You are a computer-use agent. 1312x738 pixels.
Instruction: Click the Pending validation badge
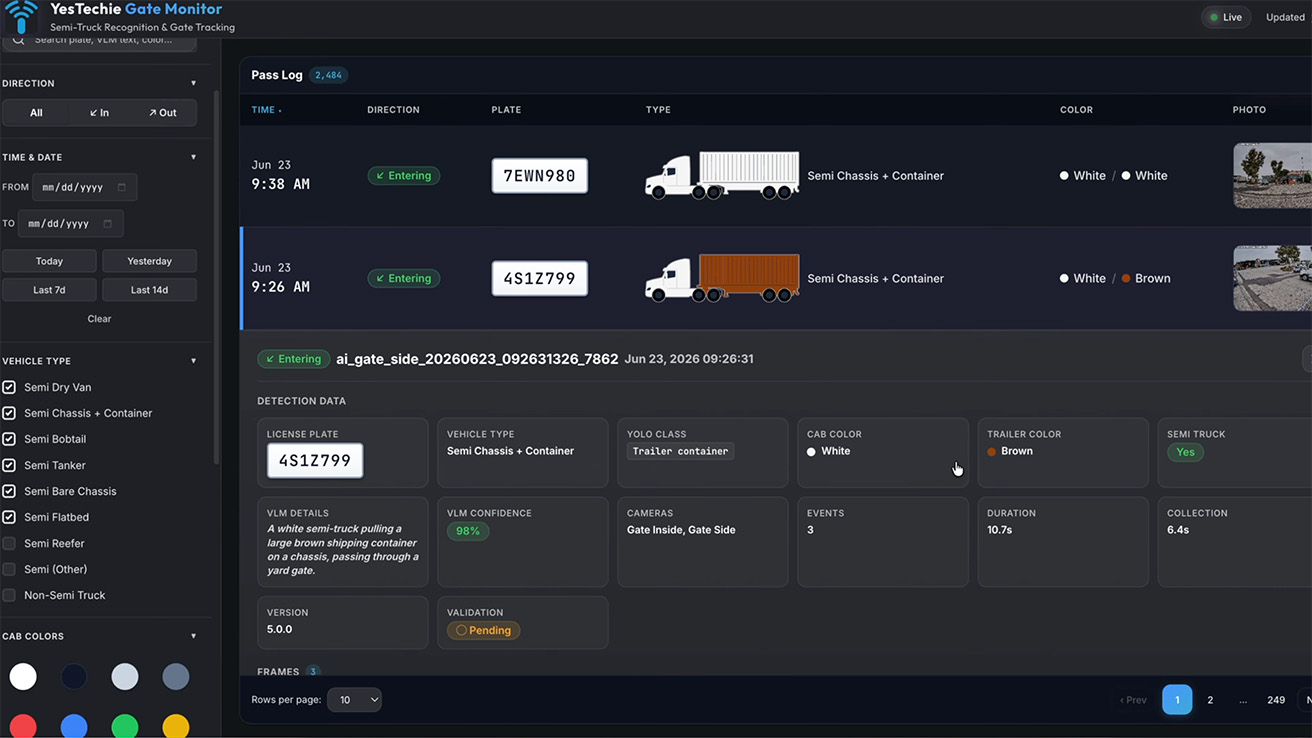tap(483, 630)
